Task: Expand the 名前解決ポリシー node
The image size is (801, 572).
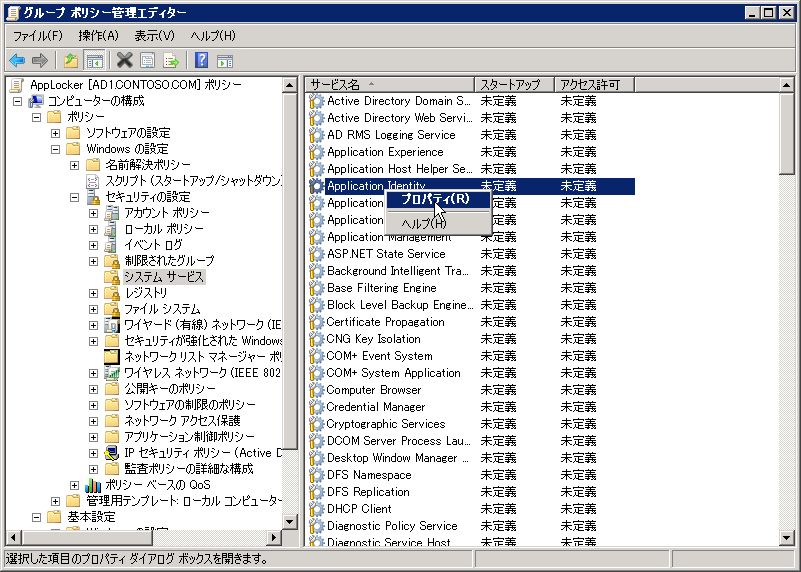Action: click(x=75, y=165)
